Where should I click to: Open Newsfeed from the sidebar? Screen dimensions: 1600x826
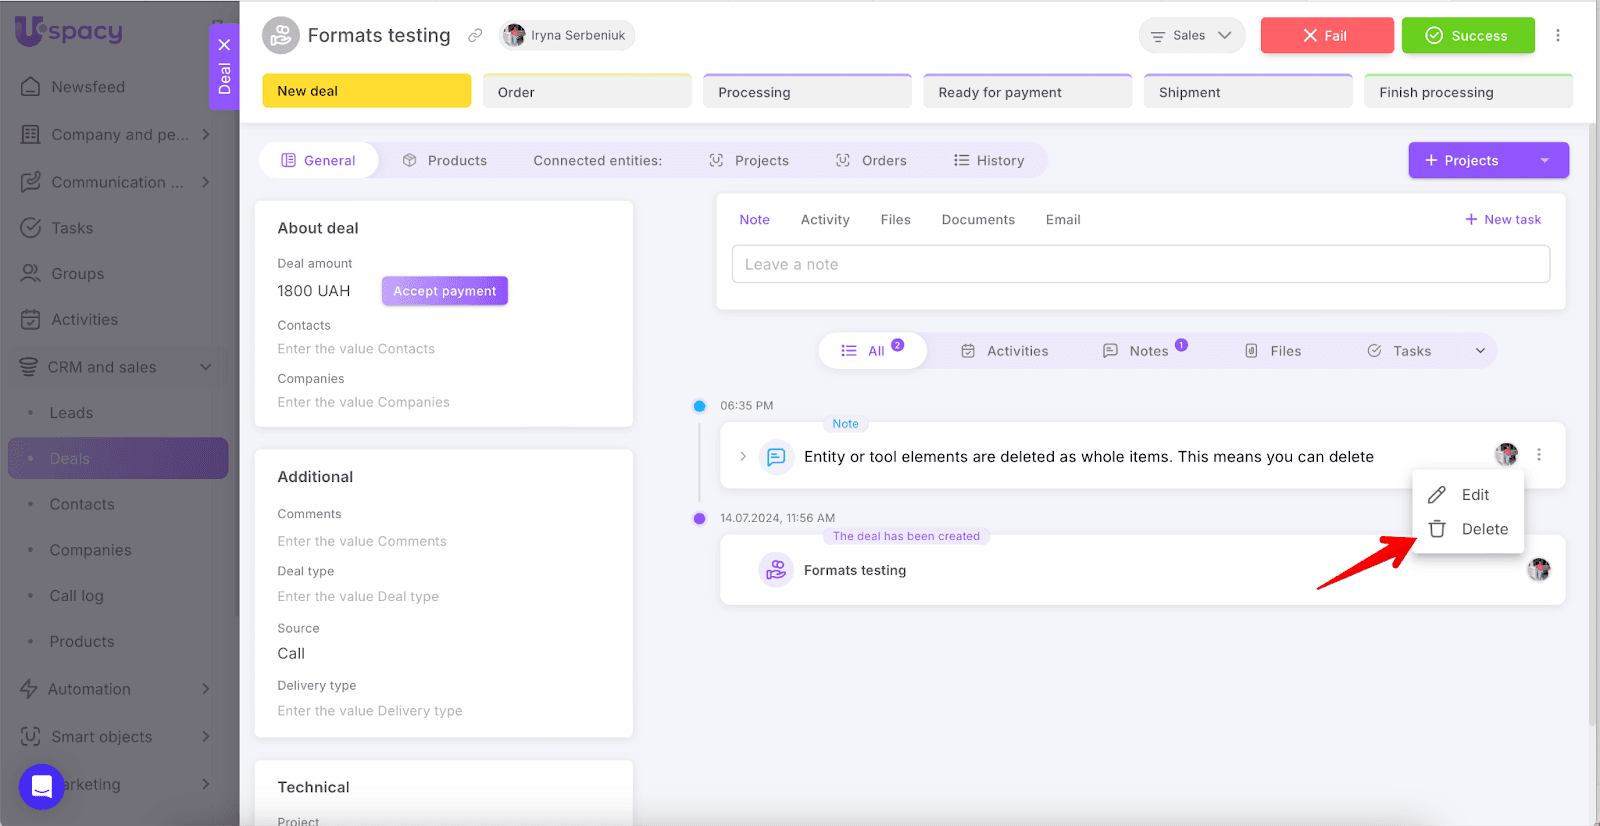[x=88, y=87]
